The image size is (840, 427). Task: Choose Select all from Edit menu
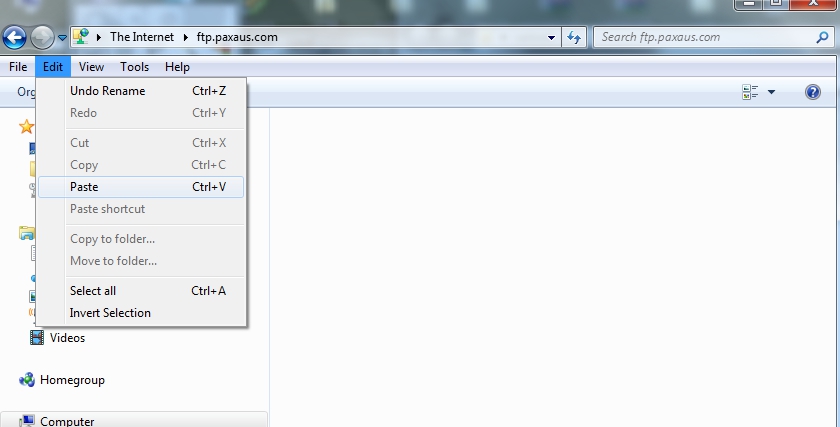coord(141,291)
